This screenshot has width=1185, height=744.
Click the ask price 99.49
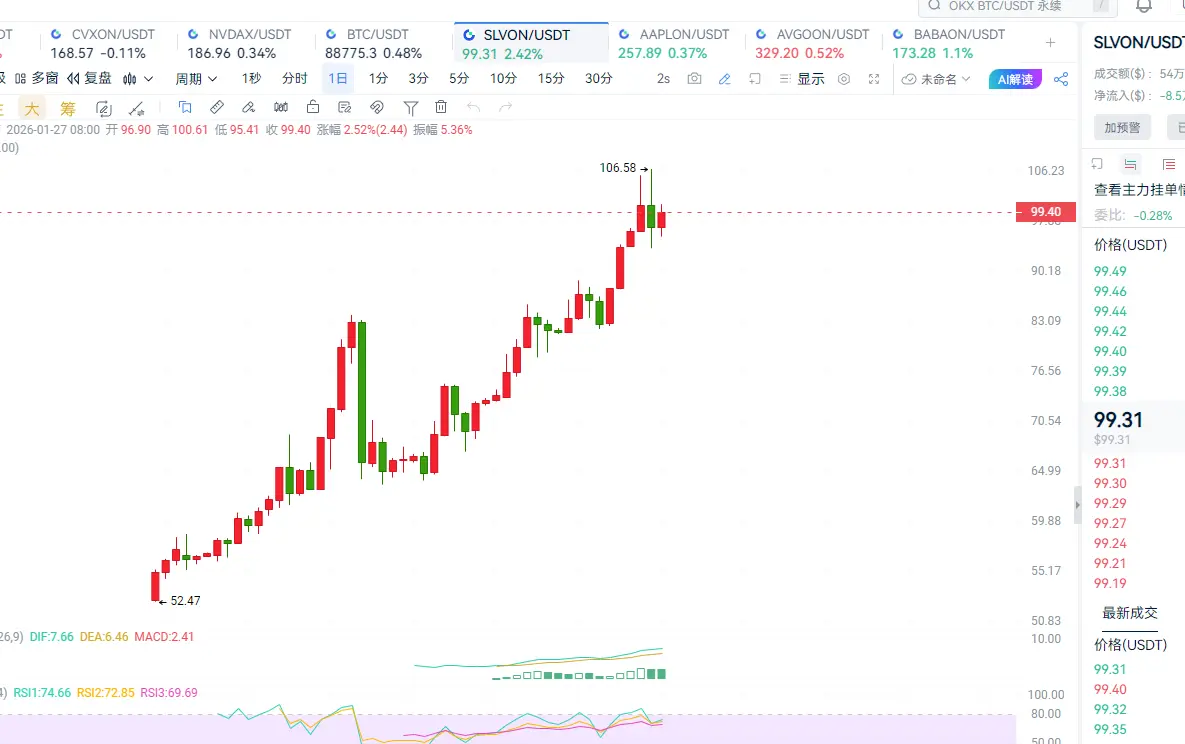pyautogui.click(x=1110, y=271)
